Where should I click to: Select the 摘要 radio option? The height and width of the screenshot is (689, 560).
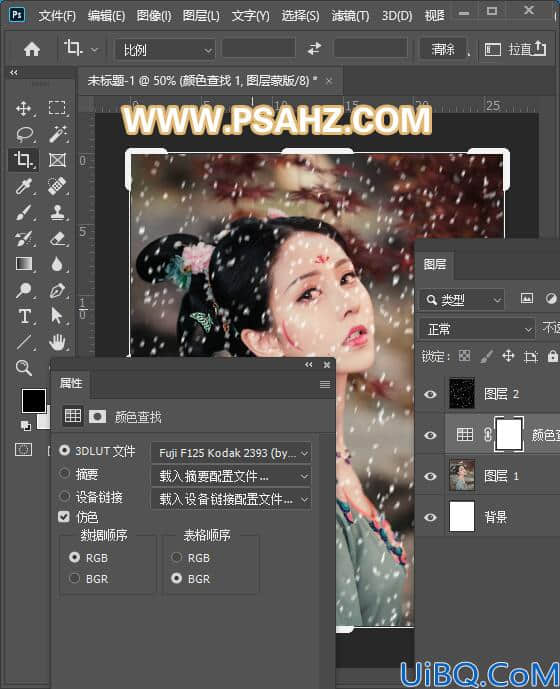[65, 473]
